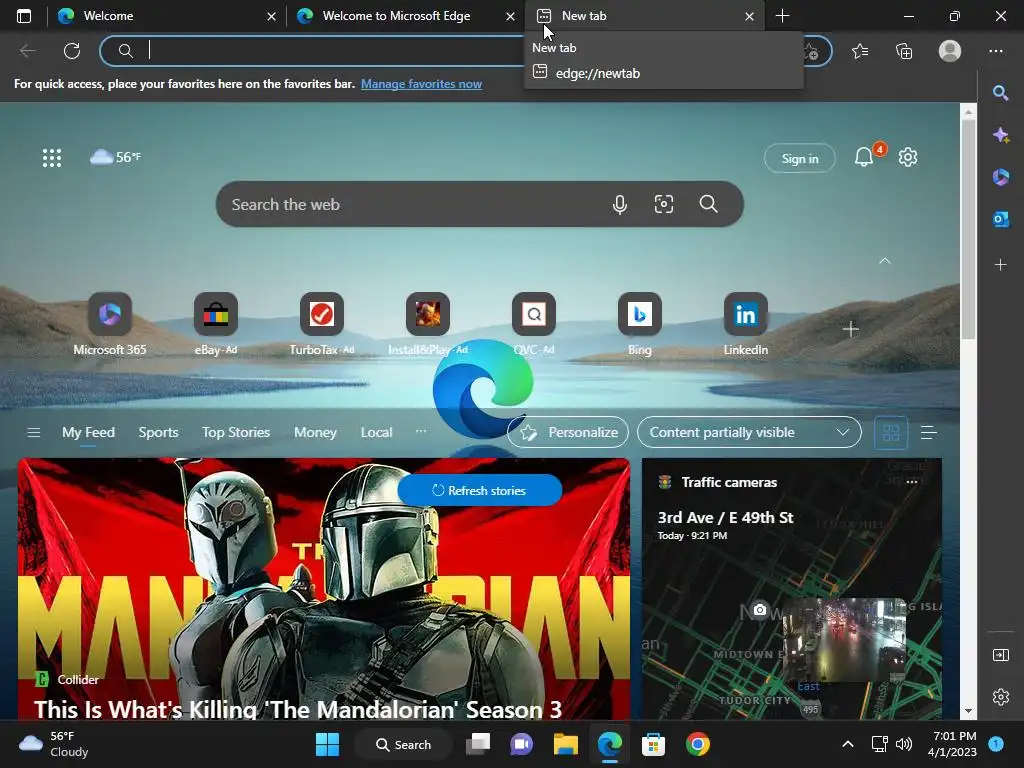Open The Mandalorian Season 3 headline
This screenshot has width=1024, height=768.
(298, 709)
